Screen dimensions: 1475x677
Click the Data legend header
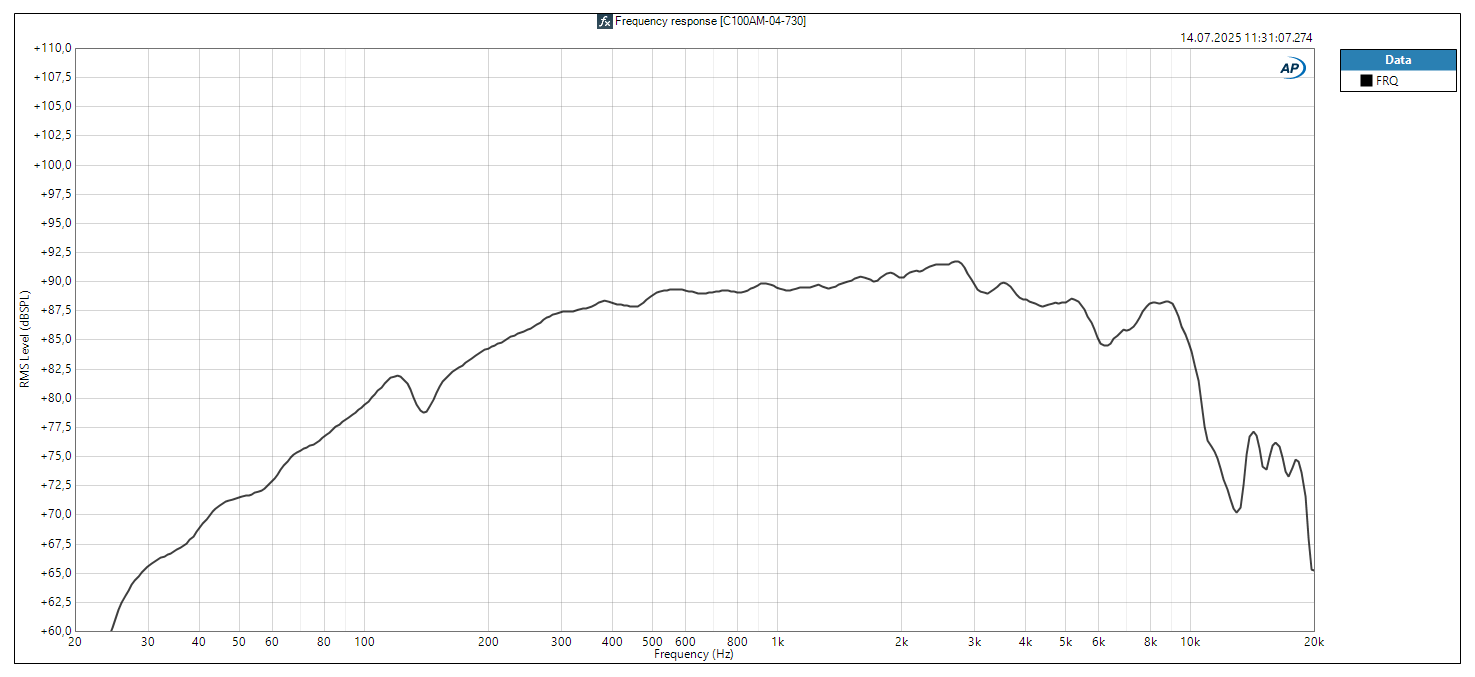[1398, 60]
